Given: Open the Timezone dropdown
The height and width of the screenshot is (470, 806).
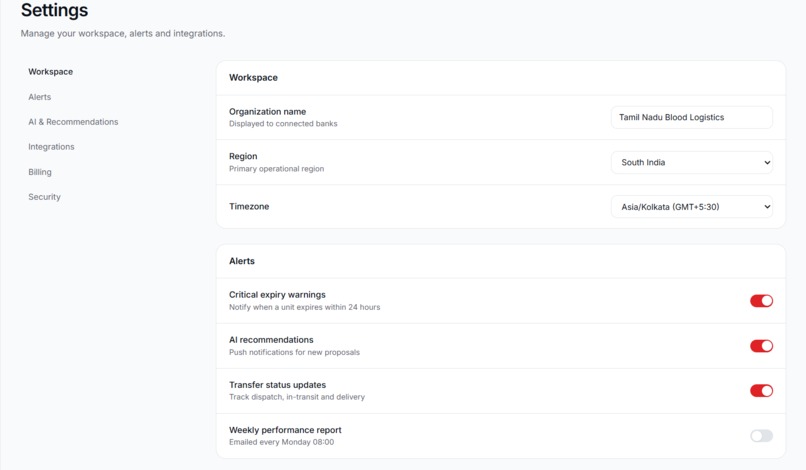Looking at the screenshot, I should pos(691,207).
